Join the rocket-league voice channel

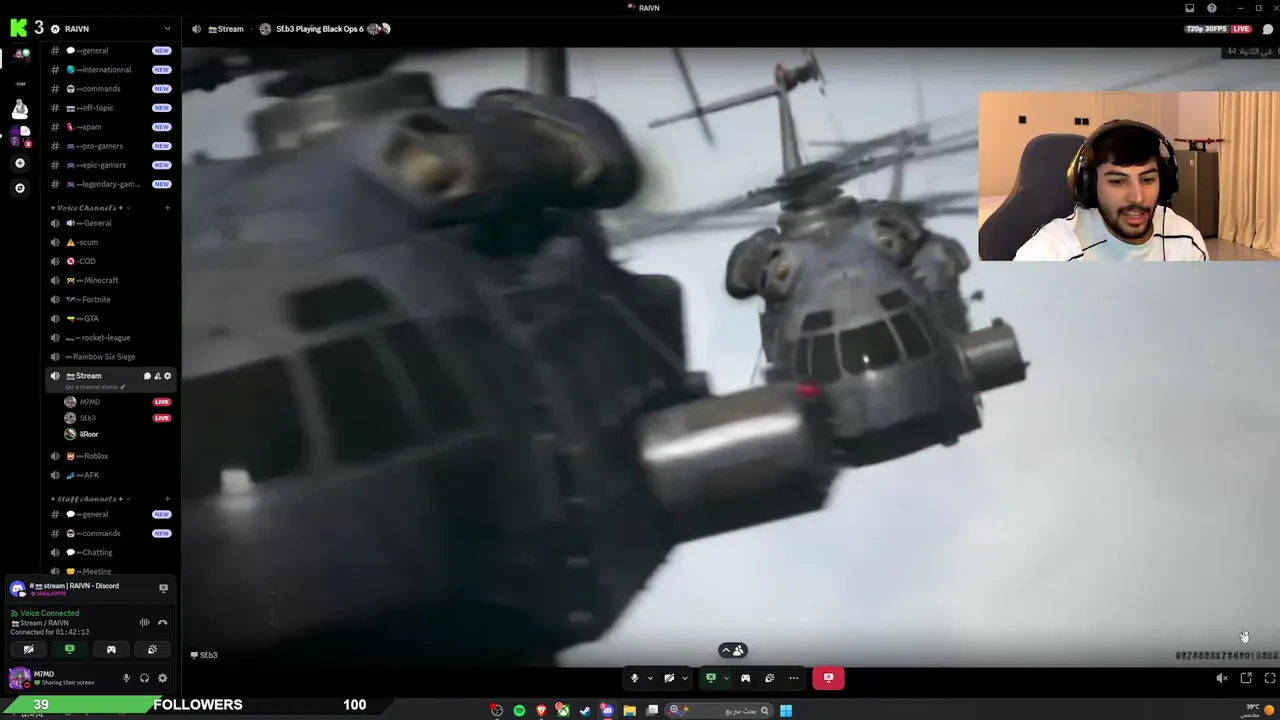tap(110, 337)
